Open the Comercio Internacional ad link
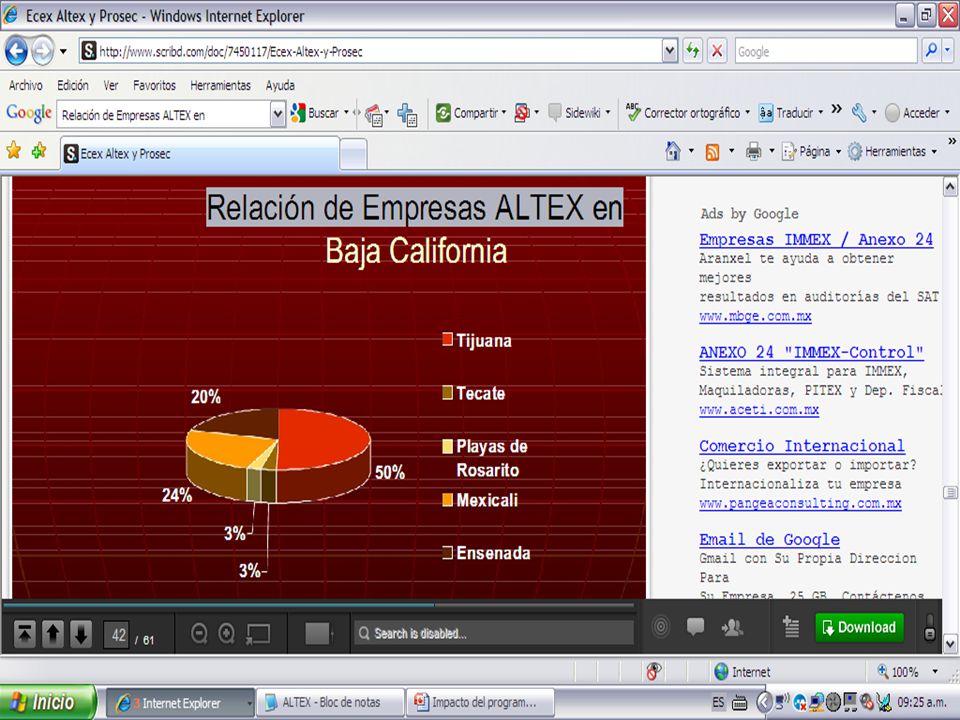Image resolution: width=960 pixels, height=720 pixels. (x=802, y=446)
